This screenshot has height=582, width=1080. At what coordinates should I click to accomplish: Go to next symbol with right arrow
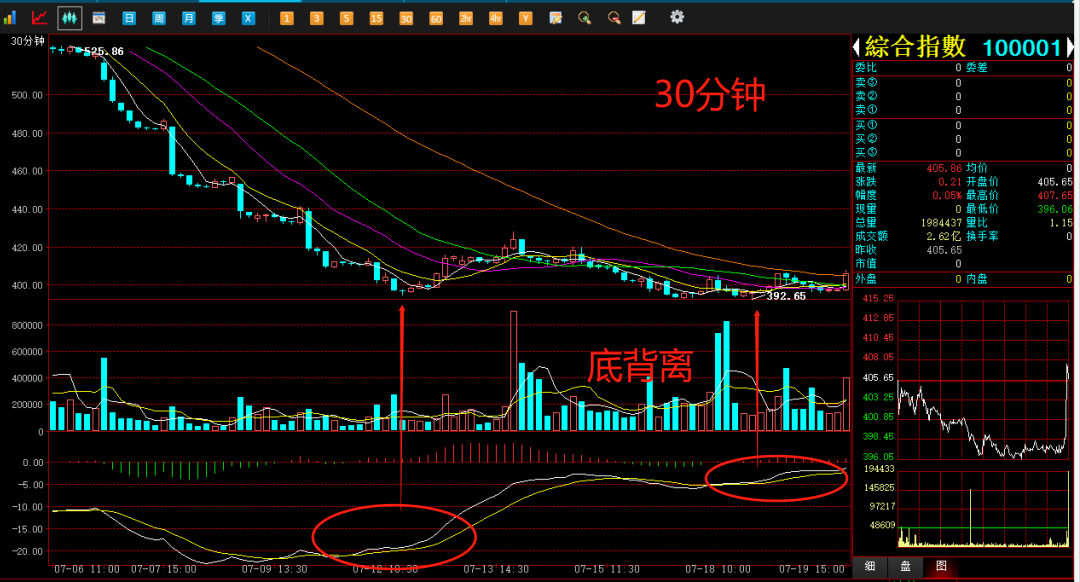tap(1070, 48)
